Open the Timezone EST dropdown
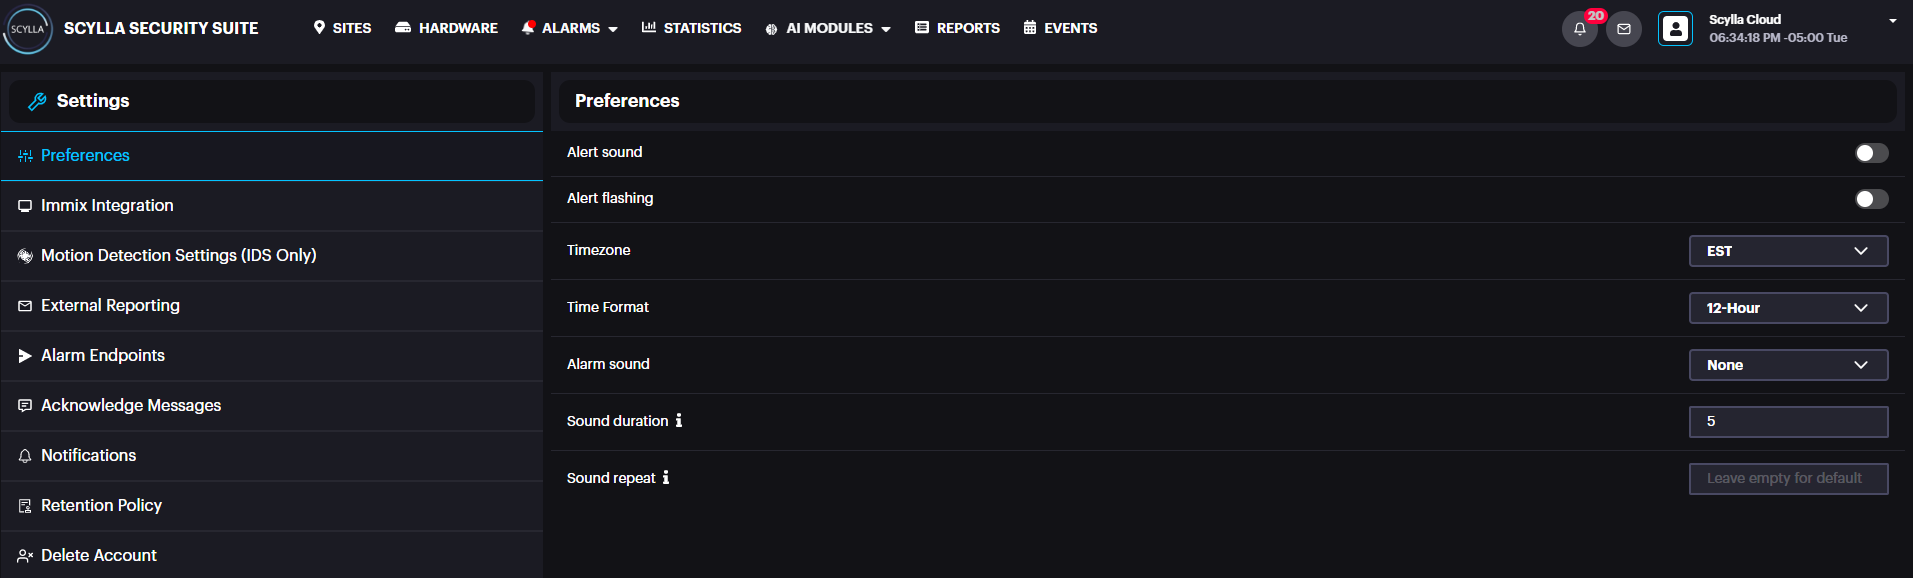Screen dimensions: 1913x578 [x=1788, y=251]
